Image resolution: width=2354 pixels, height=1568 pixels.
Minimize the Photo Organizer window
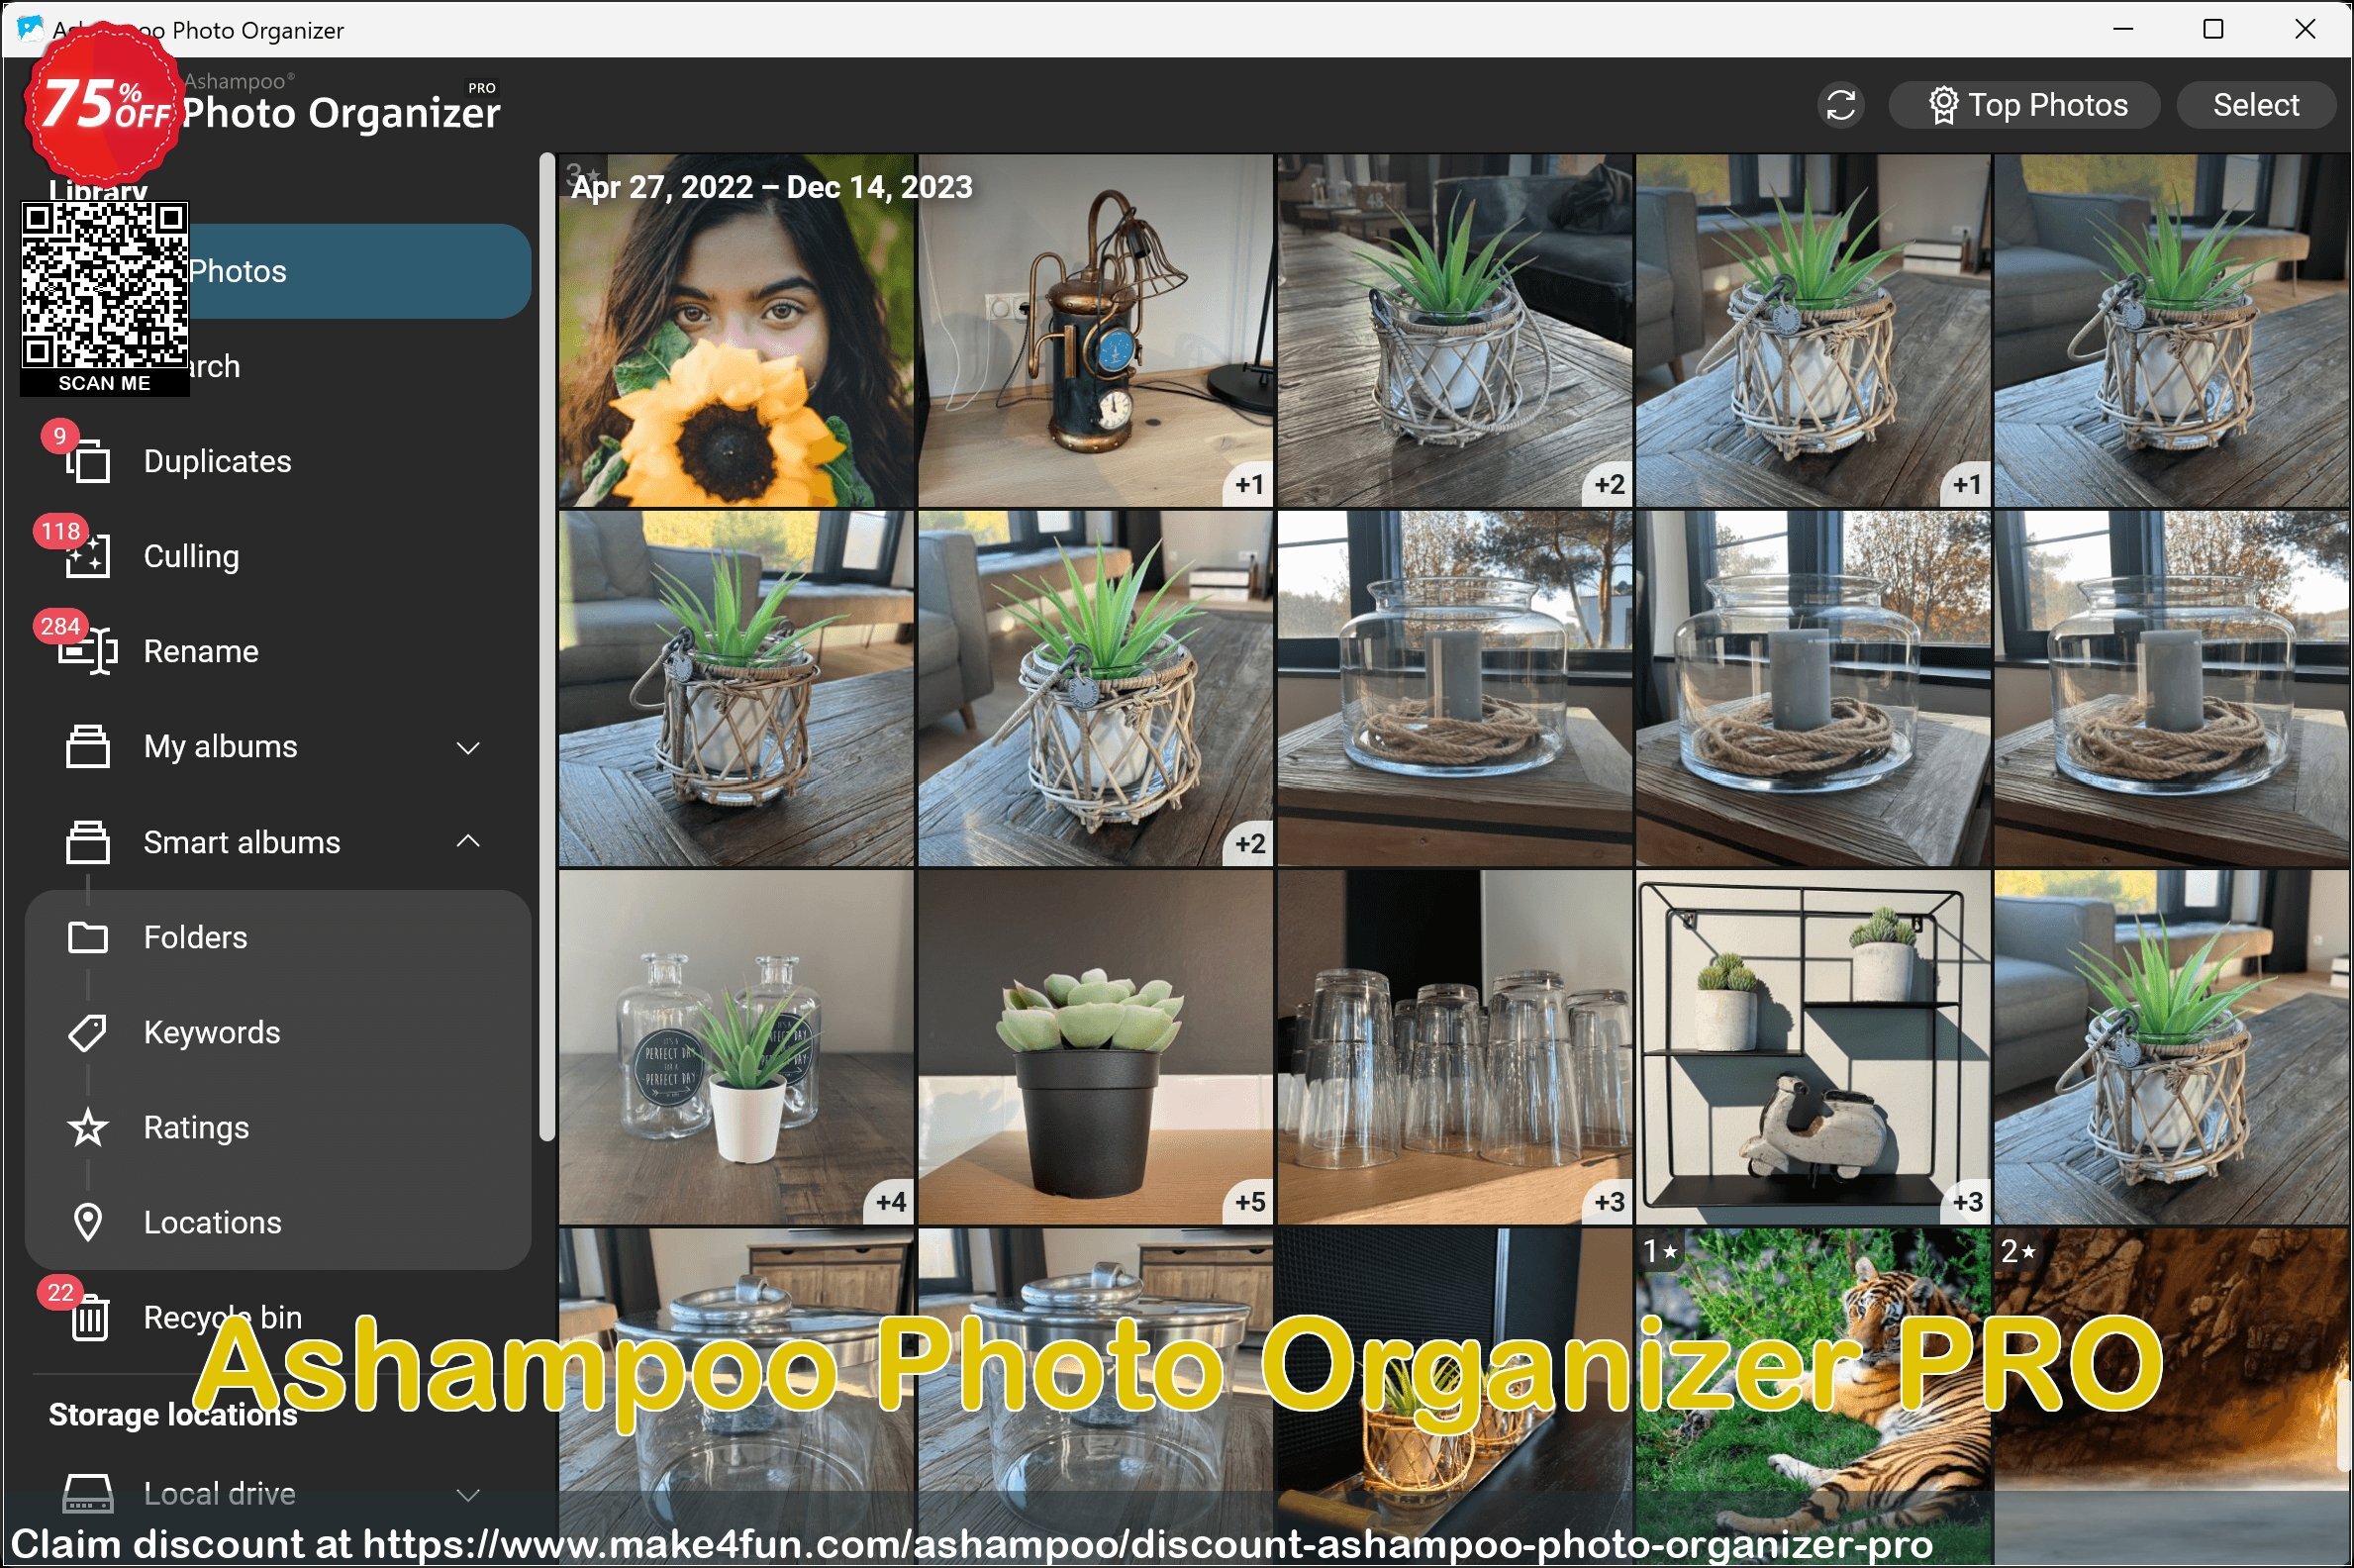2122,29
